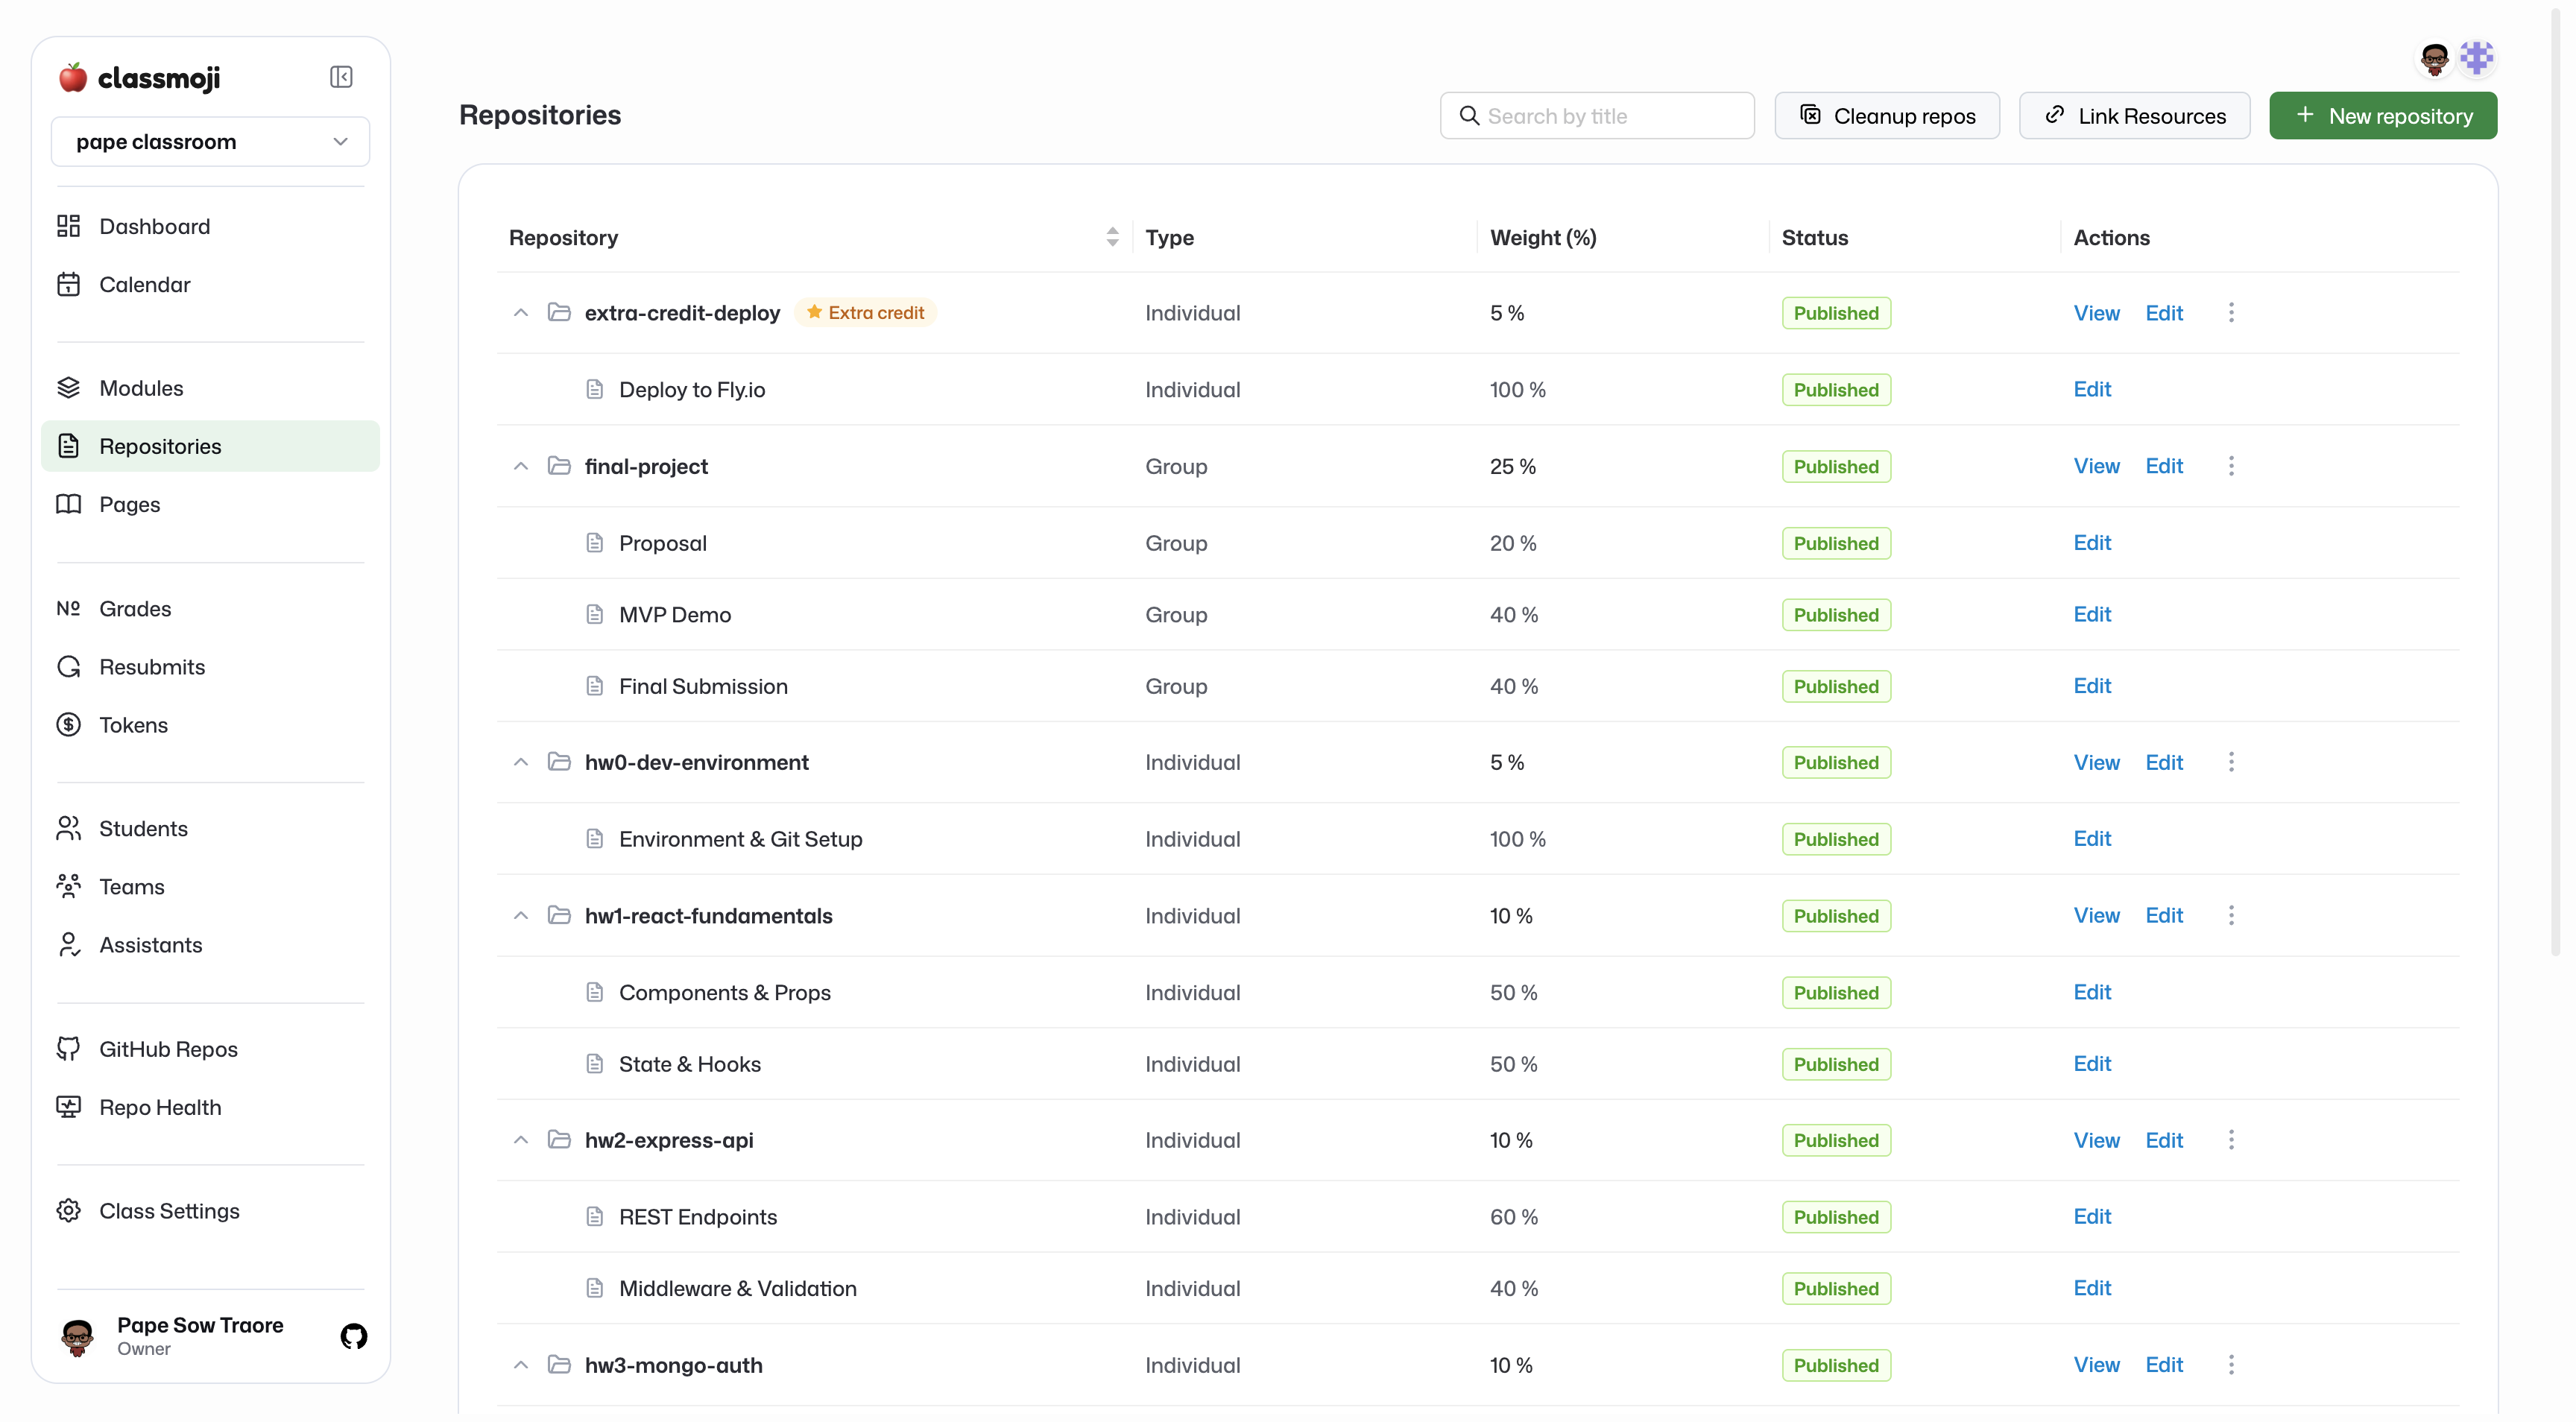View the extra-credit-deploy repository

pyautogui.click(x=2096, y=313)
